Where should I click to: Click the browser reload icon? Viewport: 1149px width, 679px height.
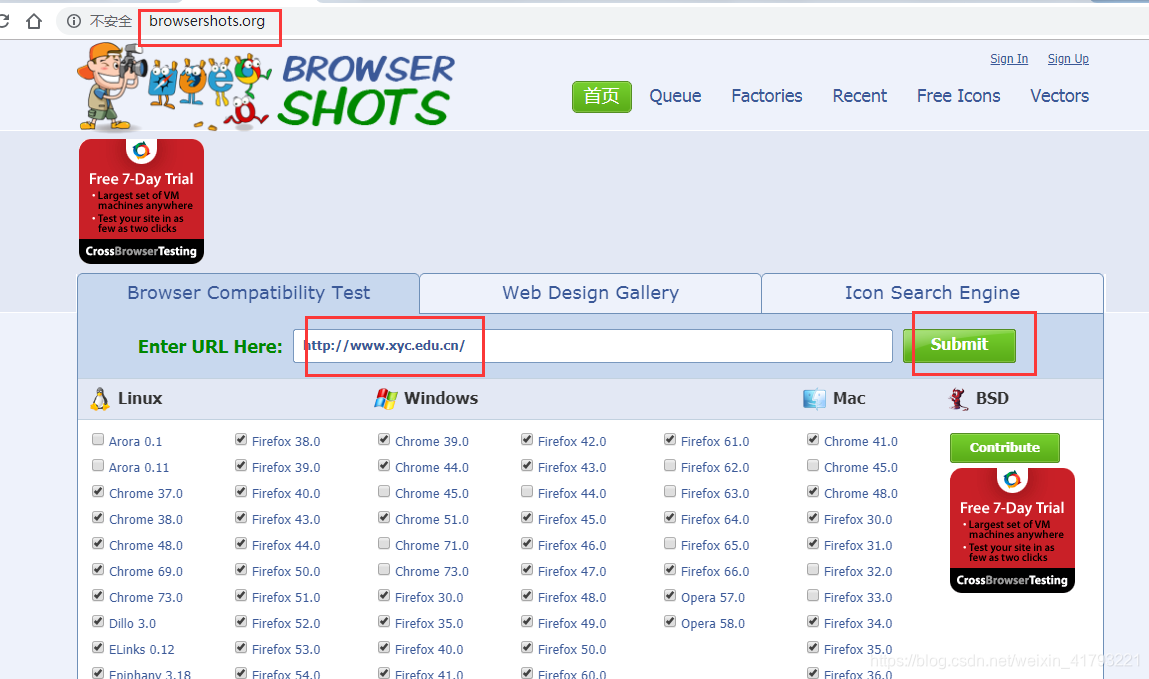tap(4, 21)
